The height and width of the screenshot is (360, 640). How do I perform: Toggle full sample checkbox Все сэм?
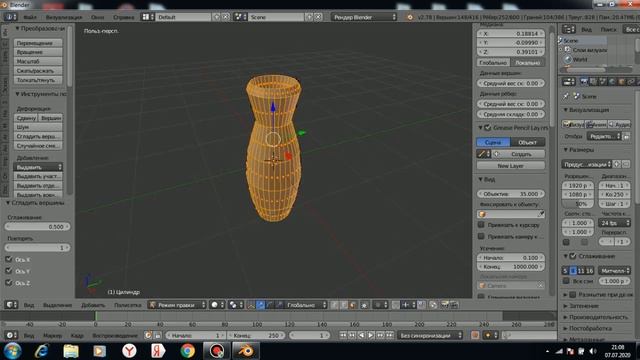[566, 281]
